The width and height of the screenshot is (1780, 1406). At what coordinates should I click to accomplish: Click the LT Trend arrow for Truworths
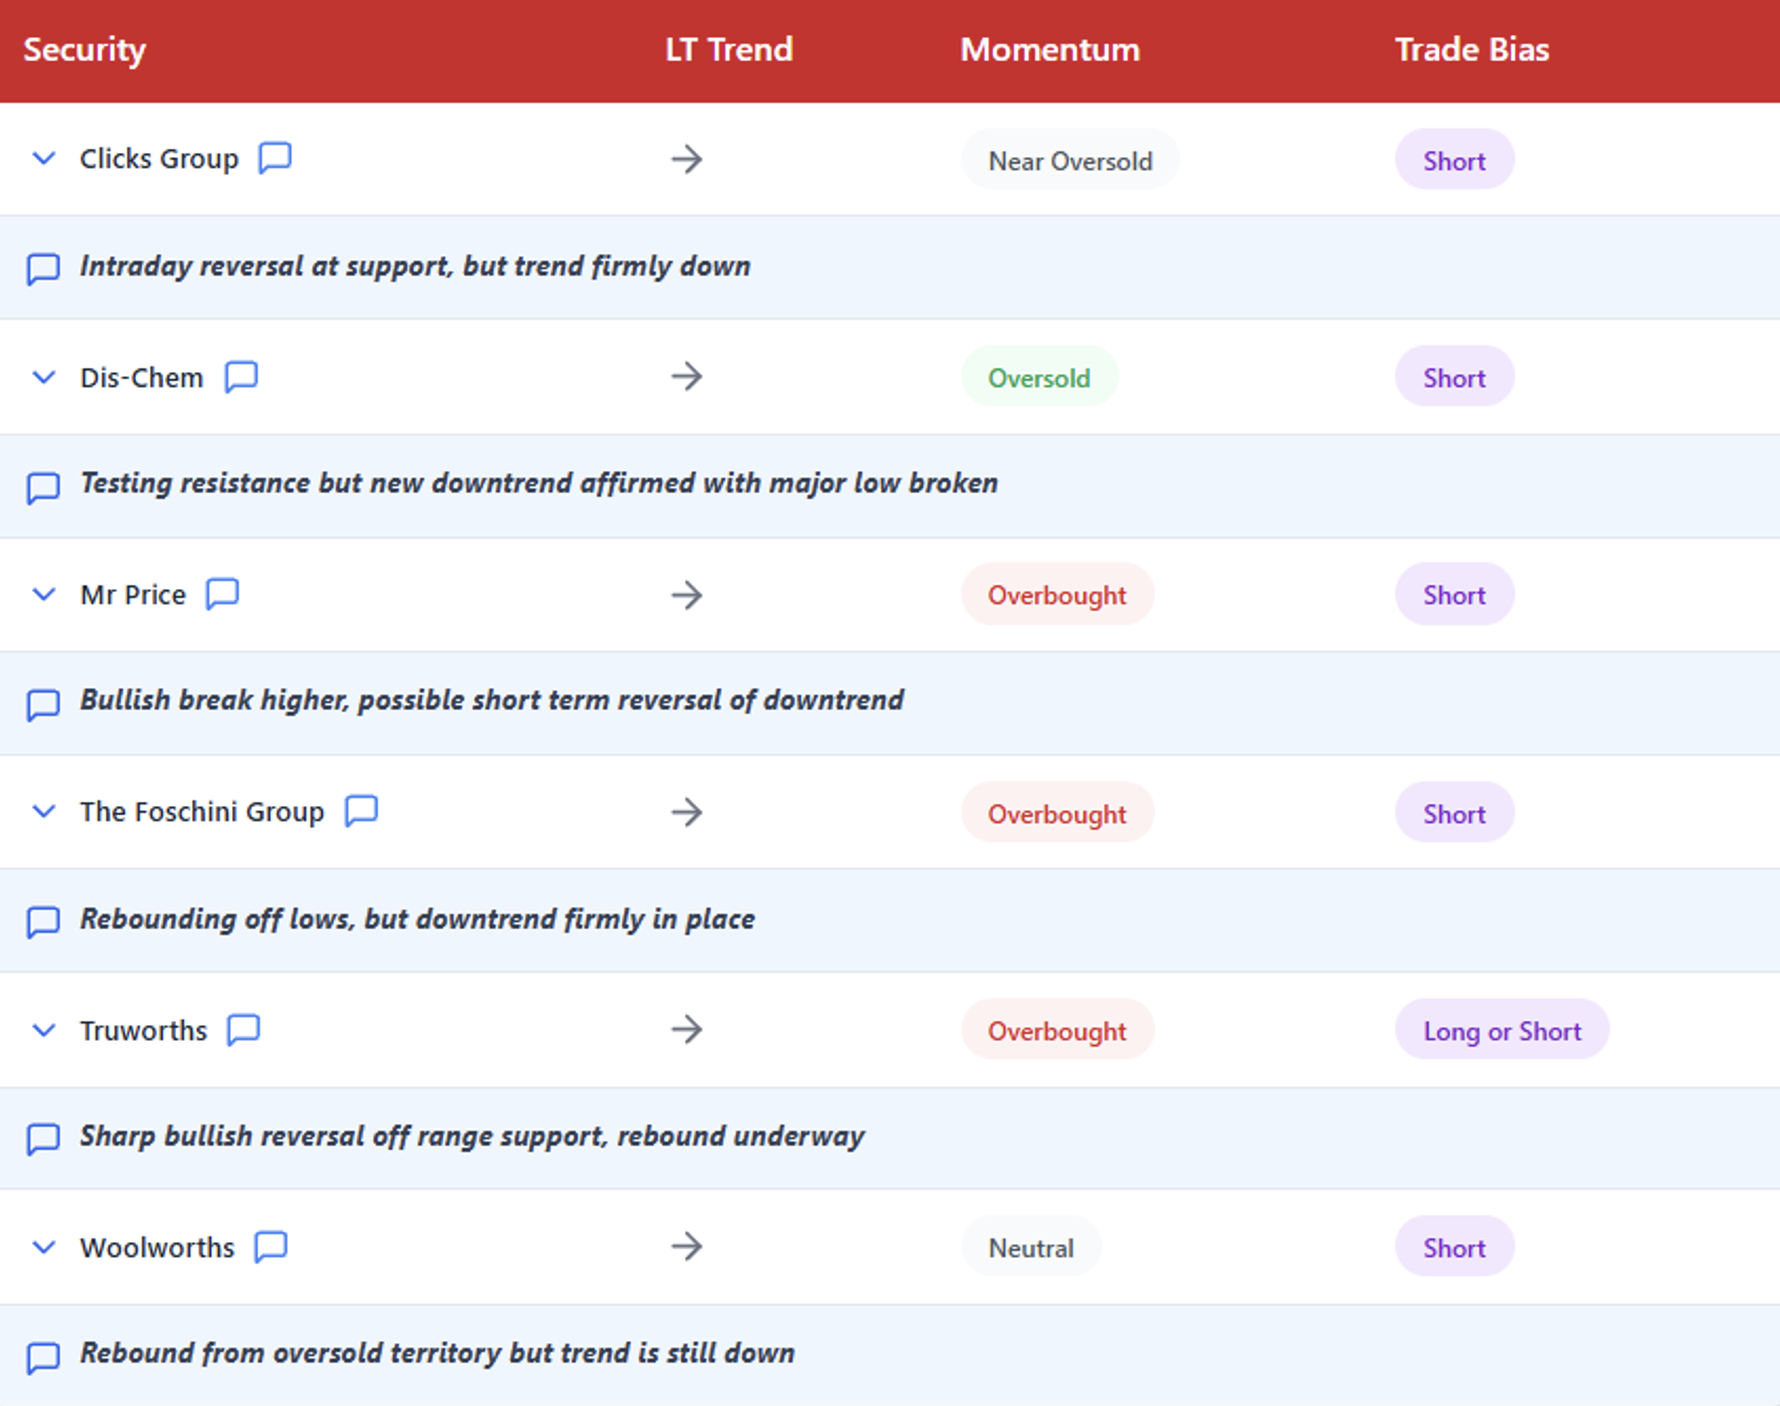click(687, 1029)
